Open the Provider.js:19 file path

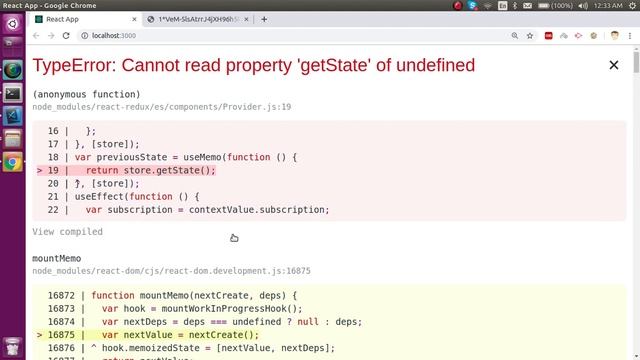tap(162, 107)
